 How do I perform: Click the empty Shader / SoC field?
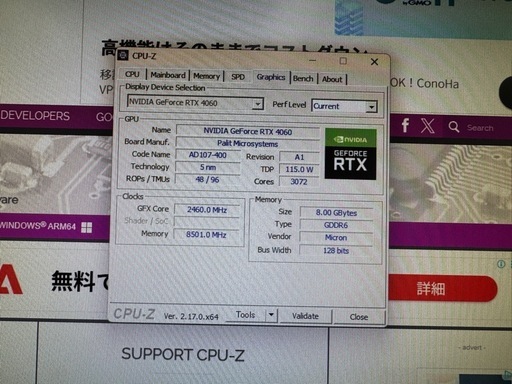207,222
